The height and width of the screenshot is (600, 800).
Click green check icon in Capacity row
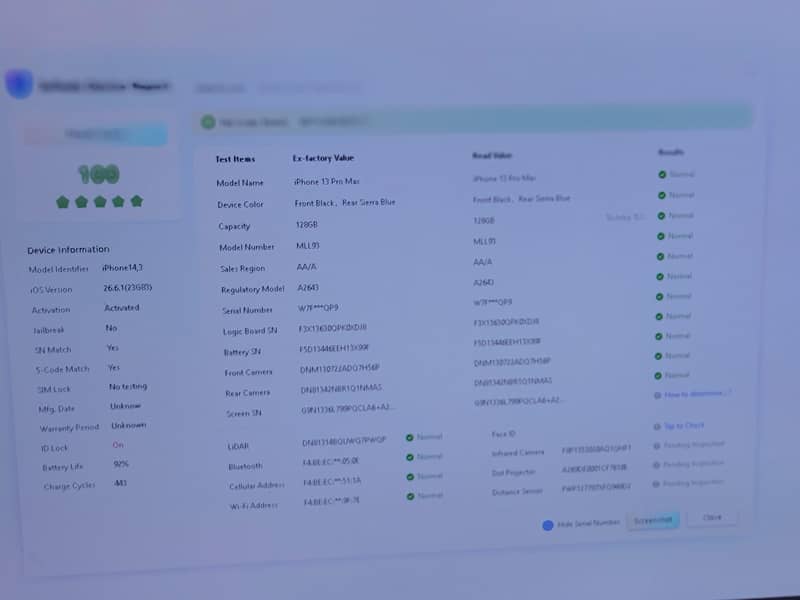pyautogui.click(x=661, y=216)
